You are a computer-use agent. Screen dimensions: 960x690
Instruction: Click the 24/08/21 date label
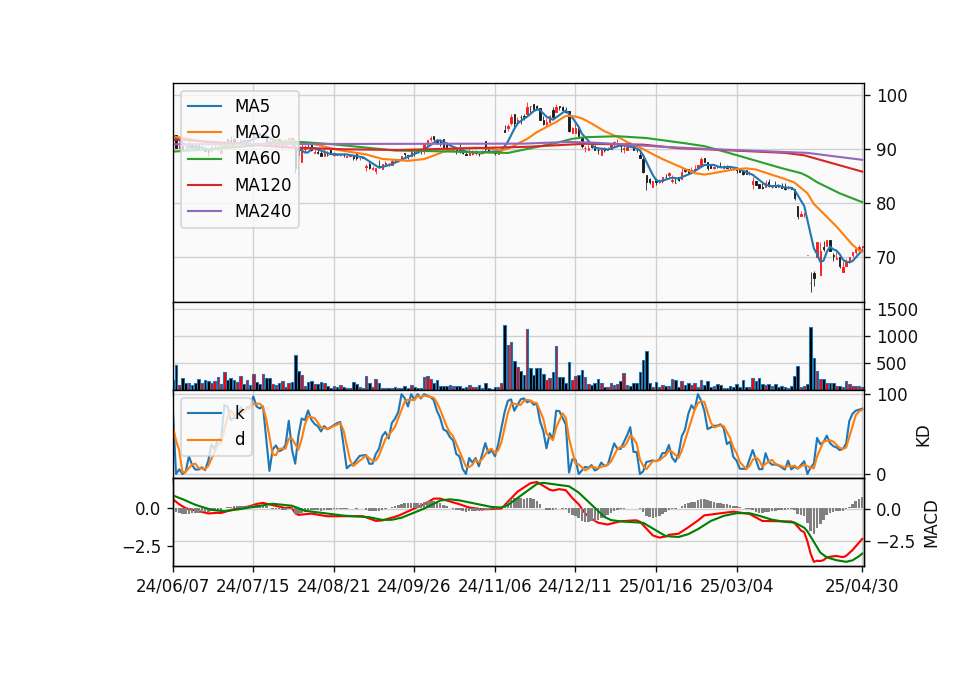[x=334, y=586]
